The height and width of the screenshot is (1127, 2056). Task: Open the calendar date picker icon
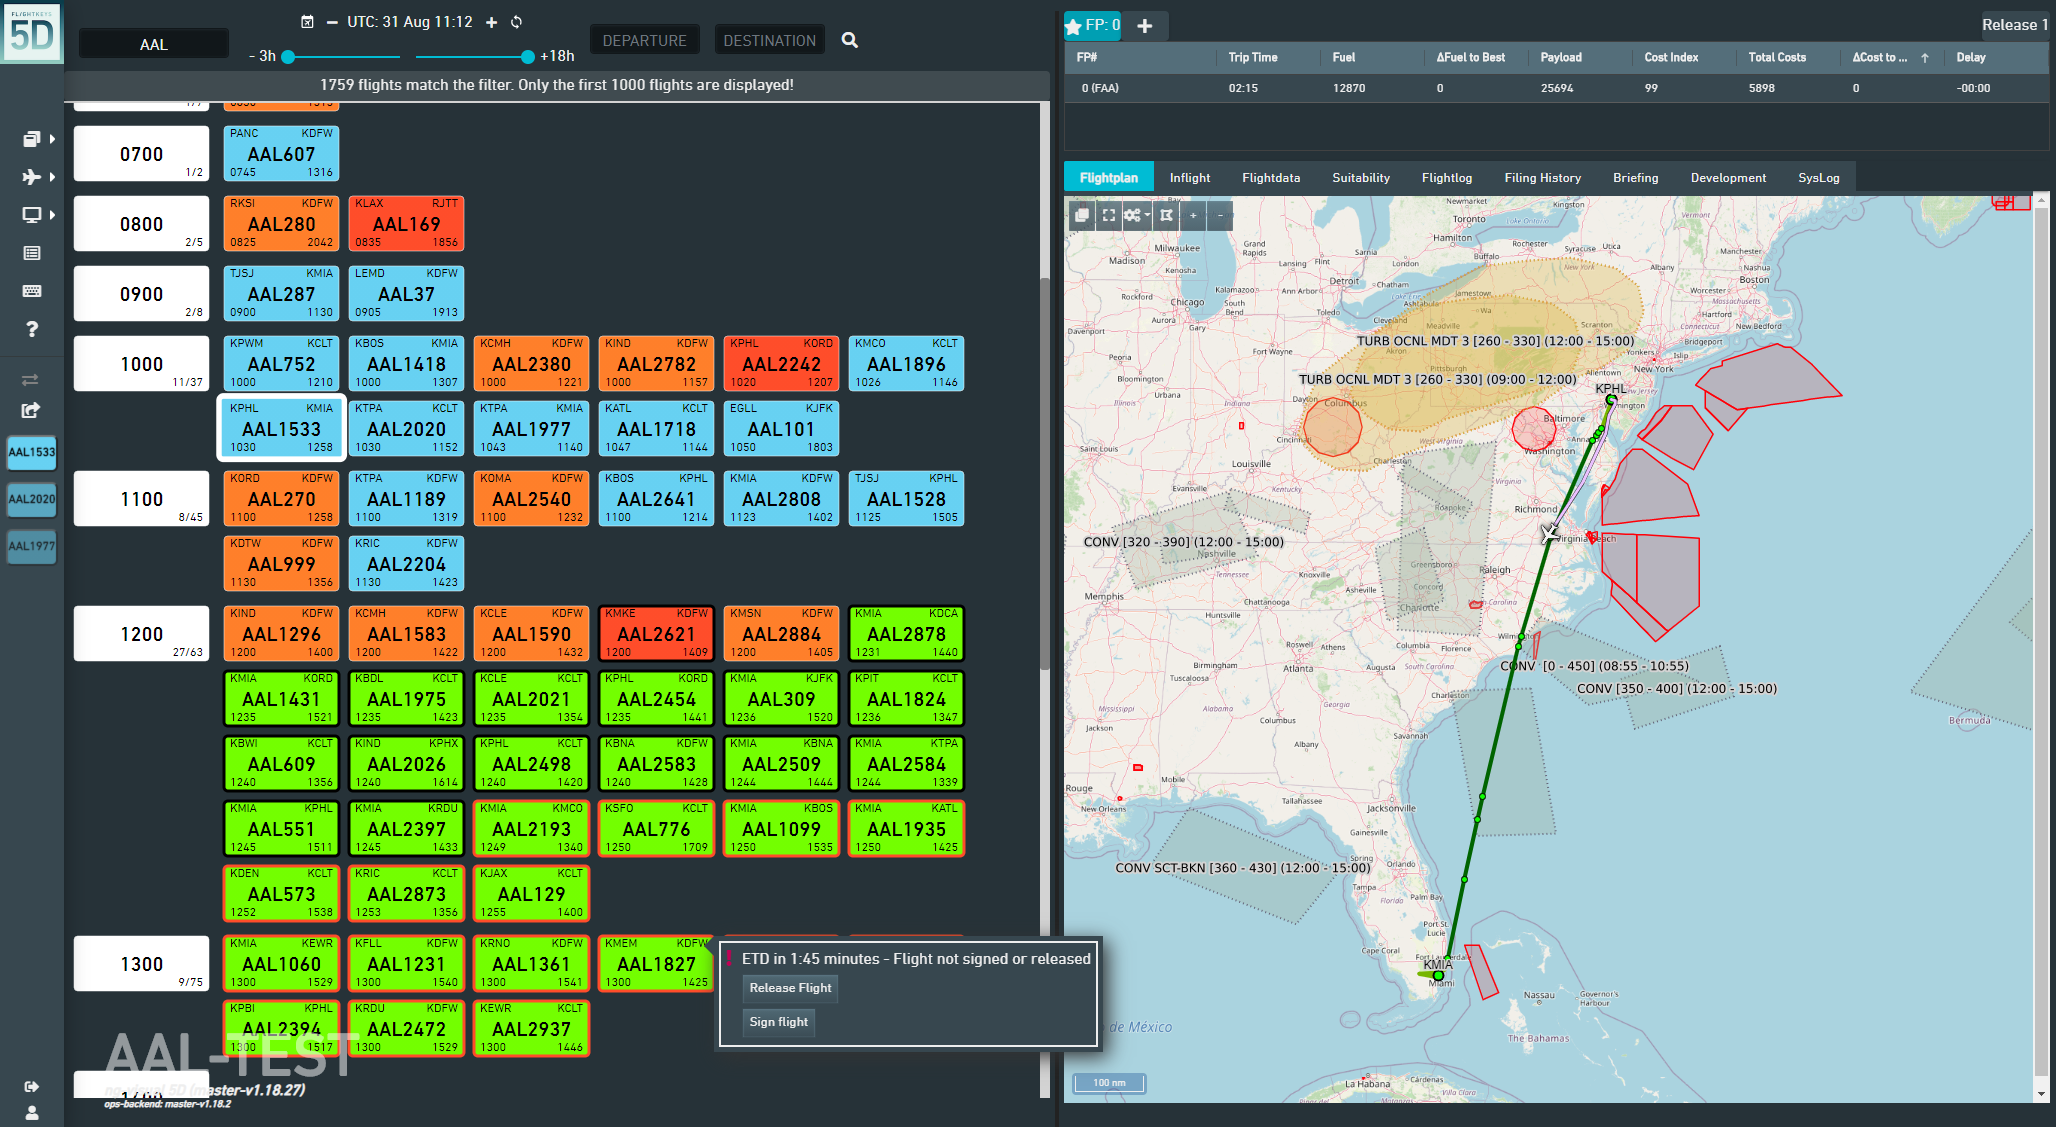307,22
